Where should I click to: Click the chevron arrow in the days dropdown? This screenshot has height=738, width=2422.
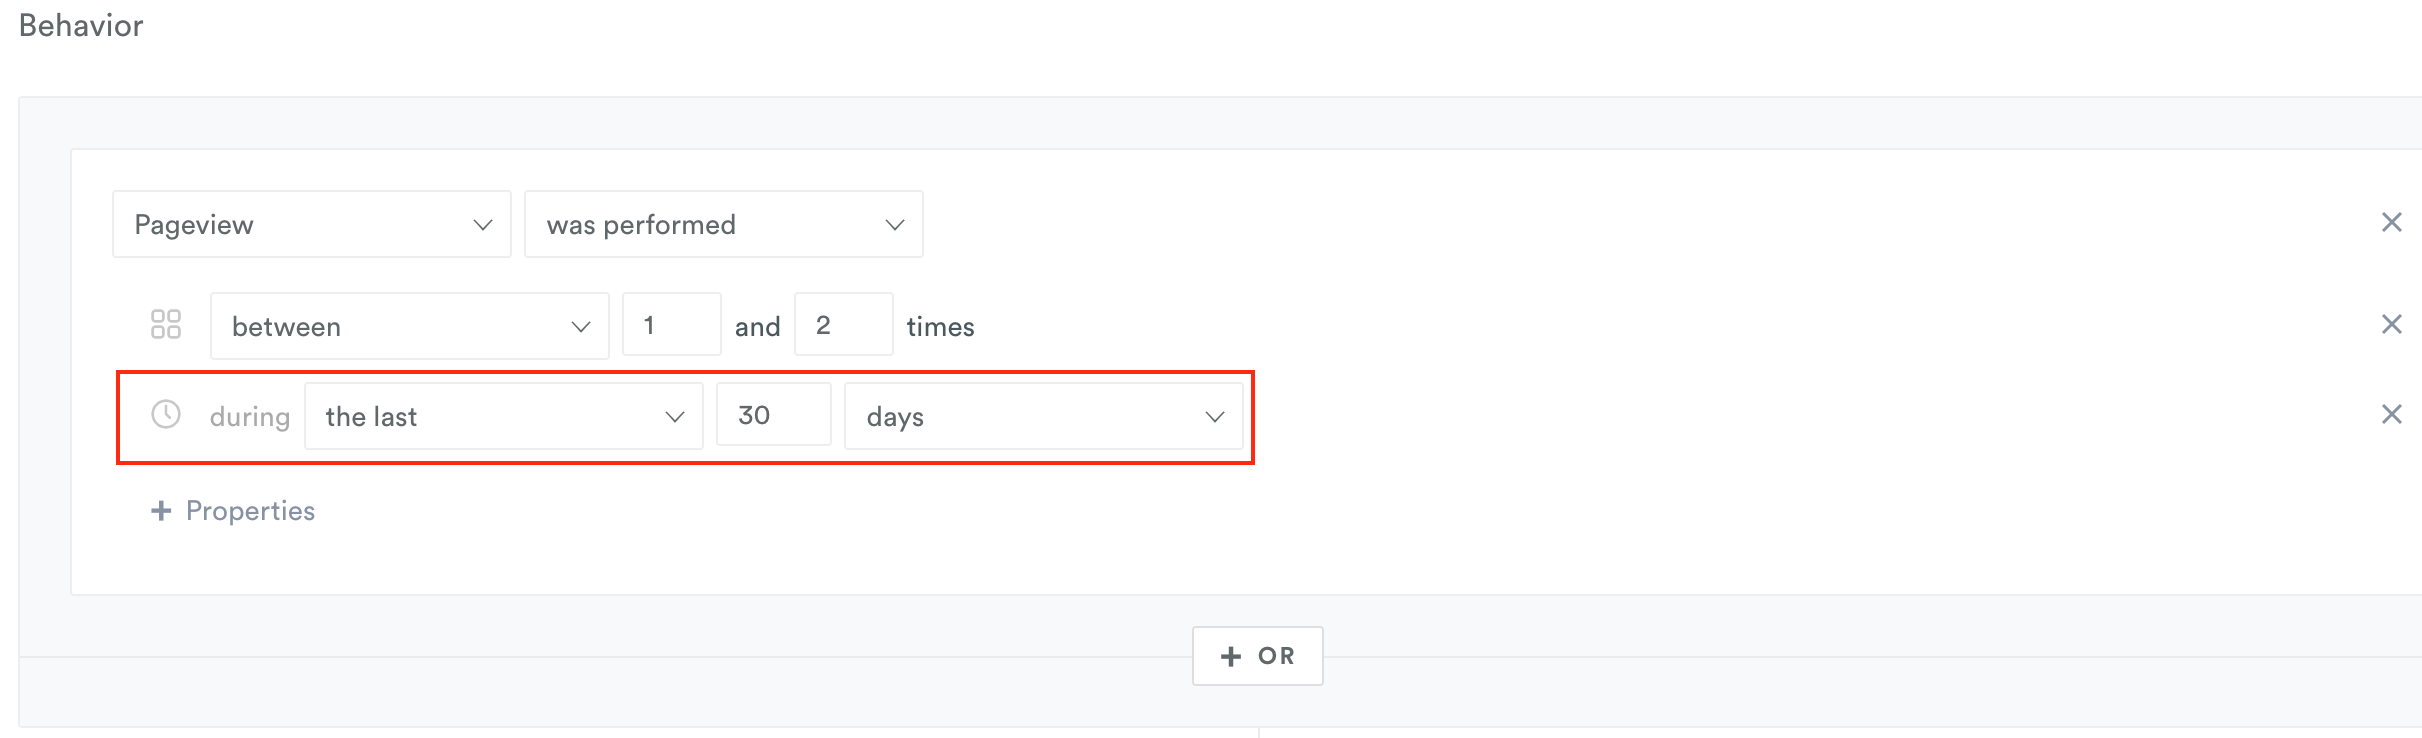click(x=1215, y=417)
